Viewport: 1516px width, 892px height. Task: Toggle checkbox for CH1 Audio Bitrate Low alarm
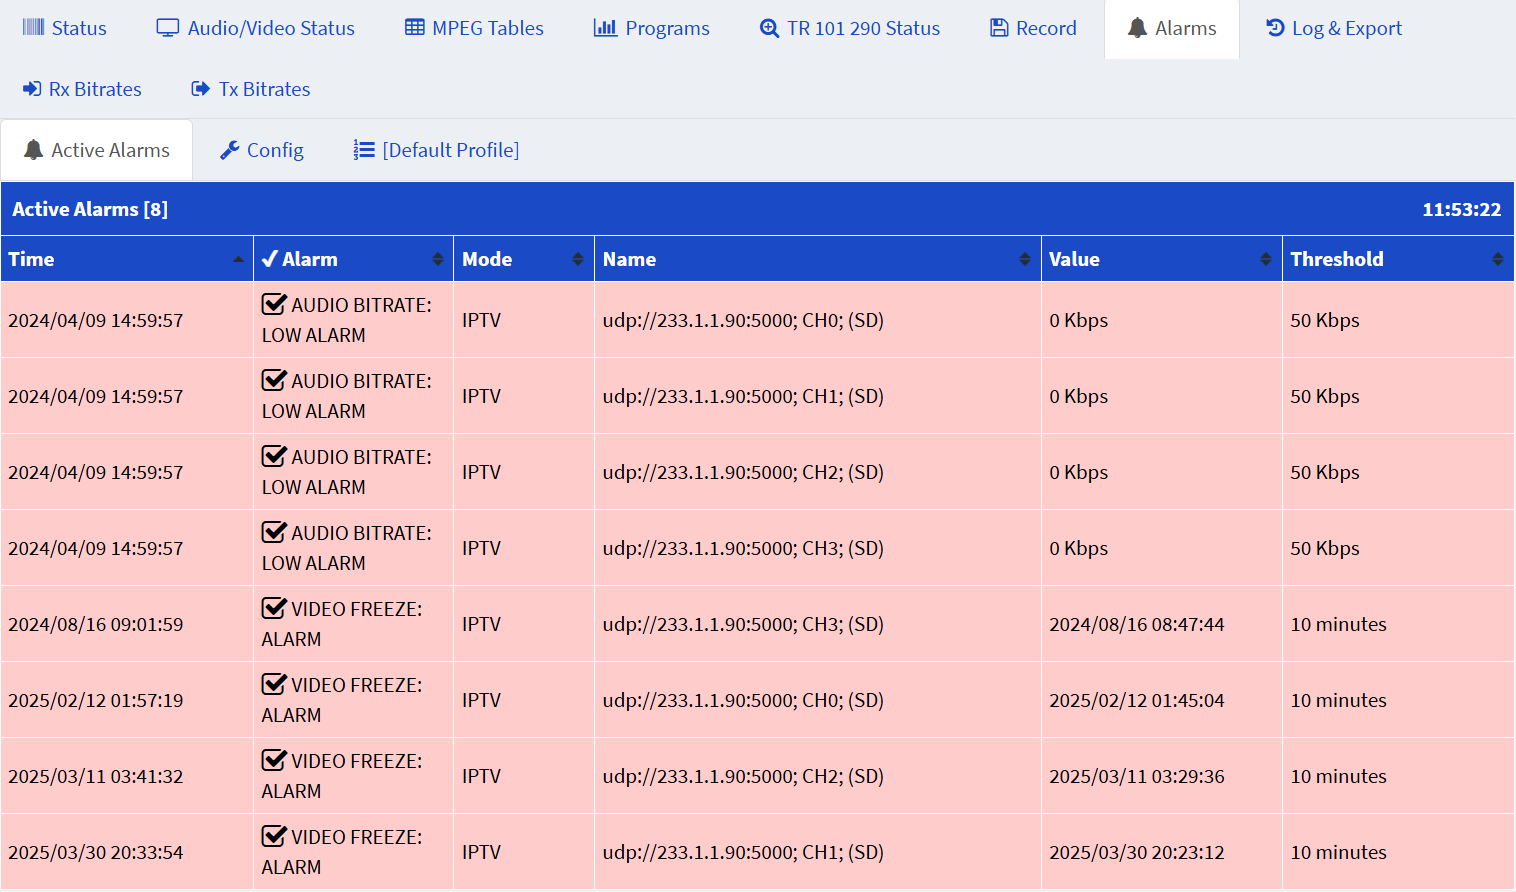(x=274, y=380)
